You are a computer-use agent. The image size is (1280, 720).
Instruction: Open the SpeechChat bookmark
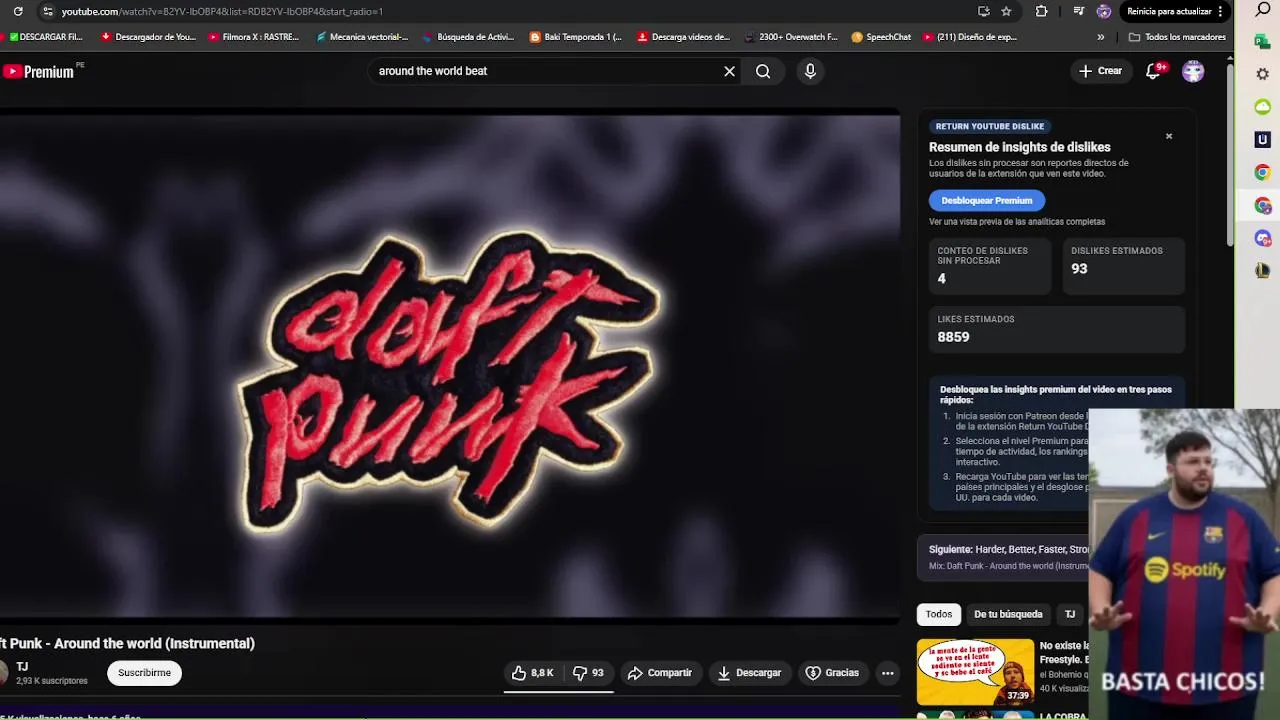(x=881, y=37)
